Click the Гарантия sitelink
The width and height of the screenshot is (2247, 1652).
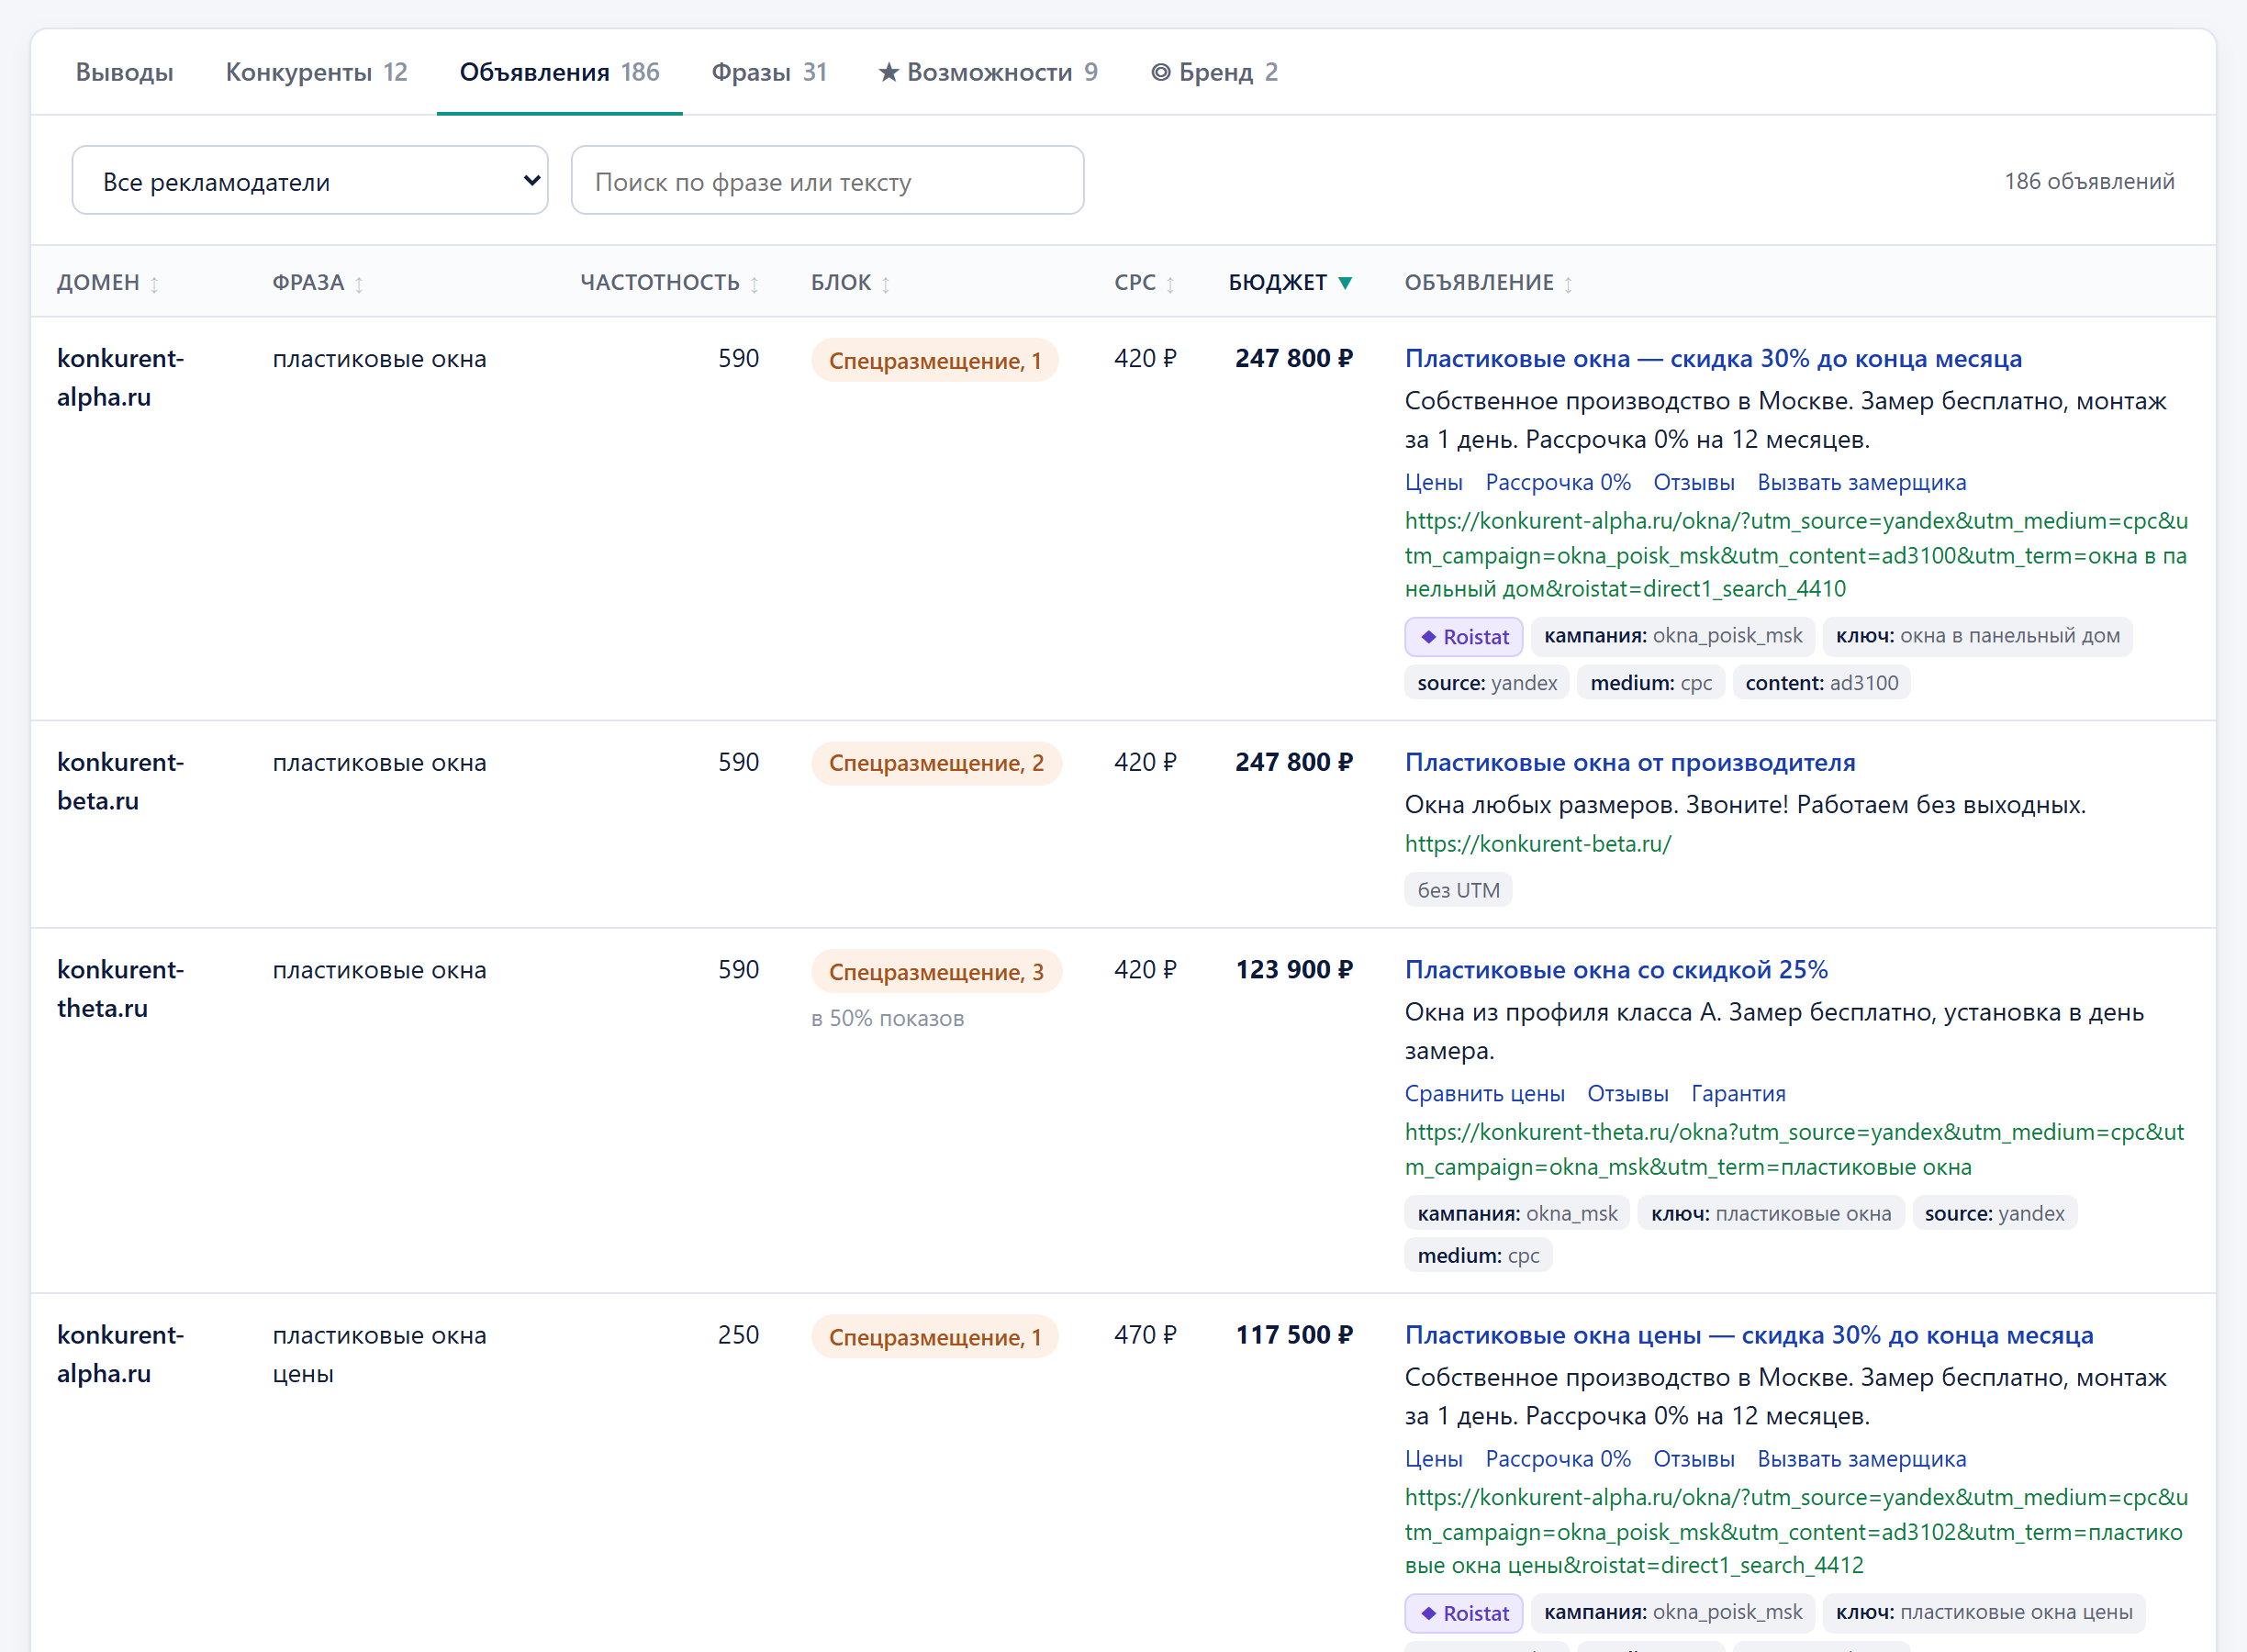[x=1738, y=1093]
